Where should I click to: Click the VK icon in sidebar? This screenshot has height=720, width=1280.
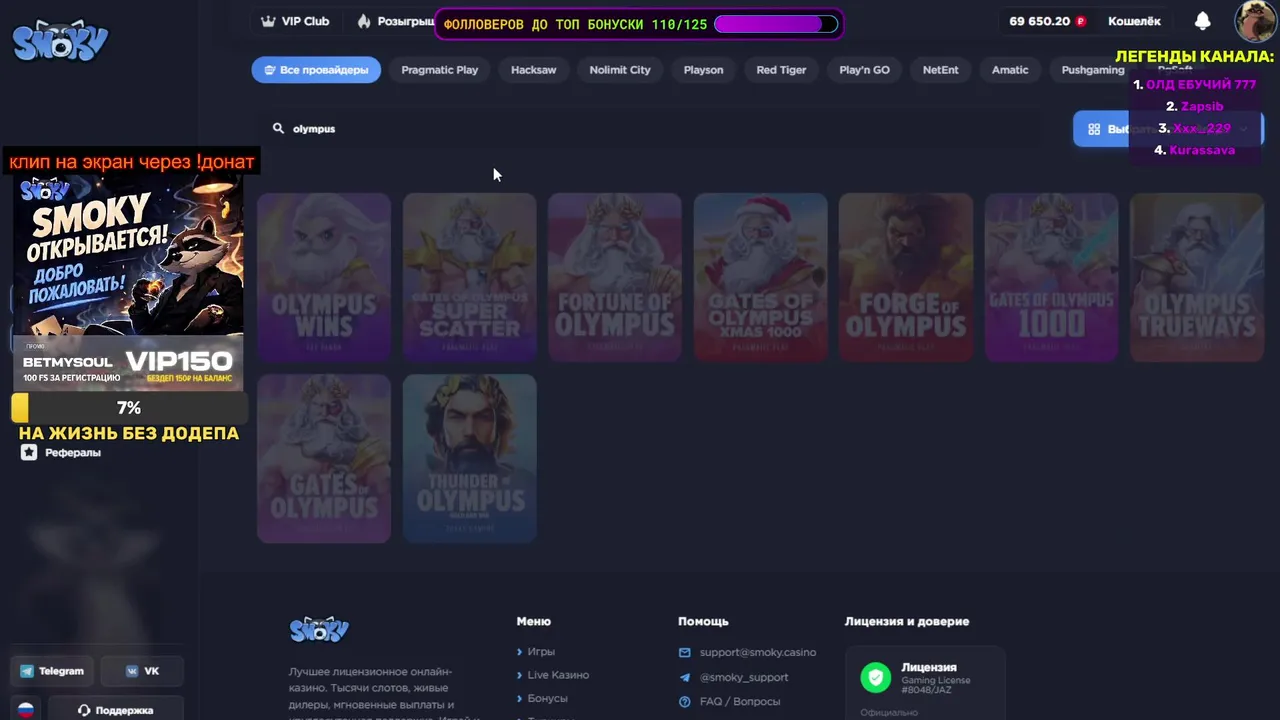[132, 671]
